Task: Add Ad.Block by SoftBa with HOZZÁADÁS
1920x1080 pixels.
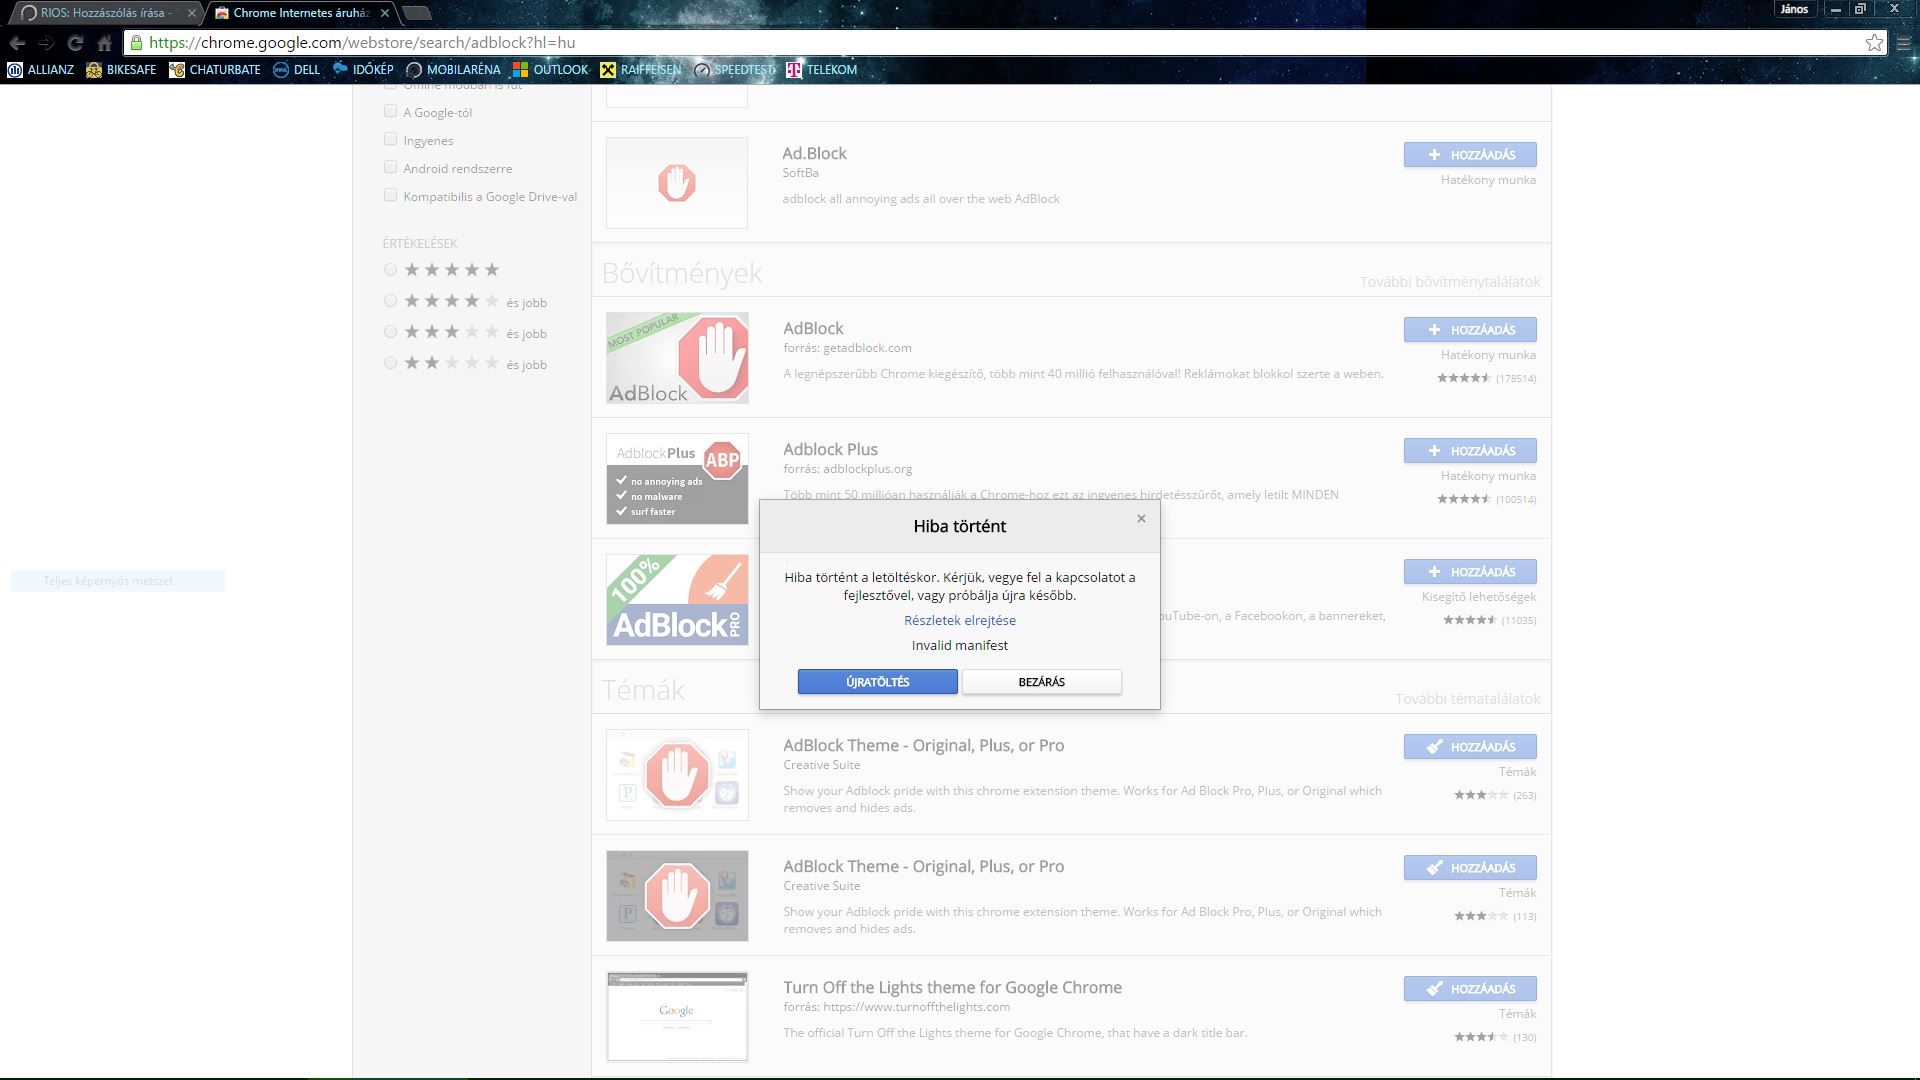Action: (1470, 155)
